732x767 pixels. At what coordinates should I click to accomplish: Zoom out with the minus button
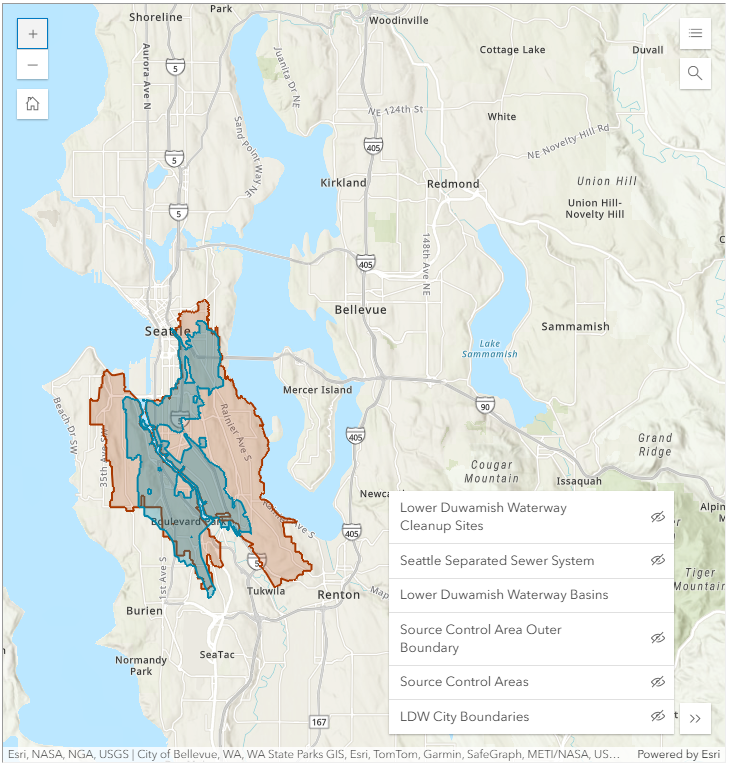[x=33, y=66]
